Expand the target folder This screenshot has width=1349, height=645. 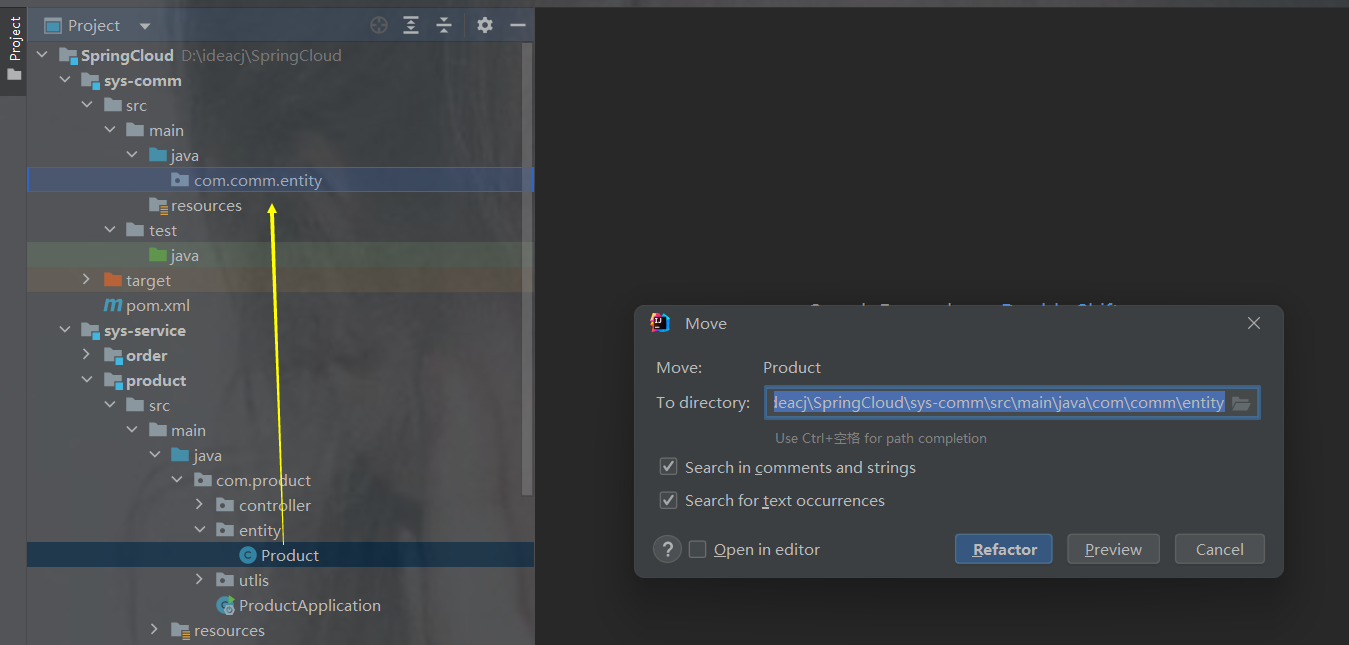coord(88,281)
